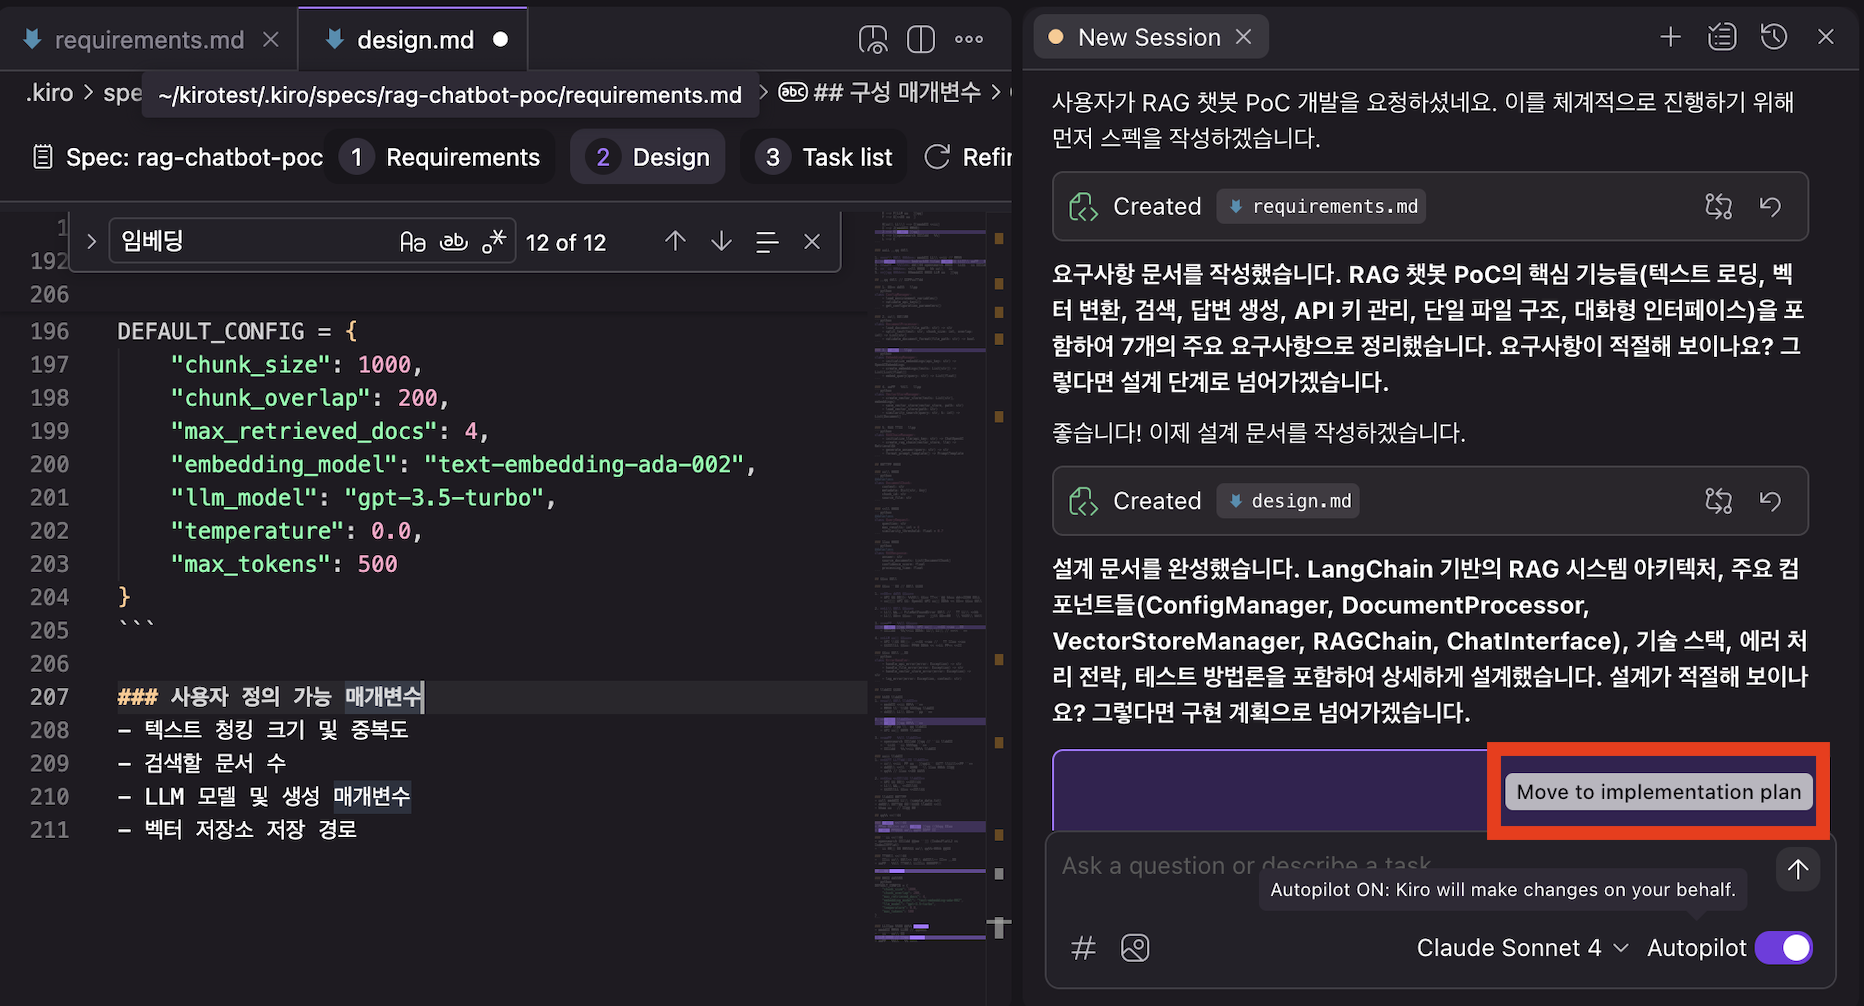This screenshot has height=1006, width=1864.
Task: Revert the design.md creation
Action: coord(1770,501)
